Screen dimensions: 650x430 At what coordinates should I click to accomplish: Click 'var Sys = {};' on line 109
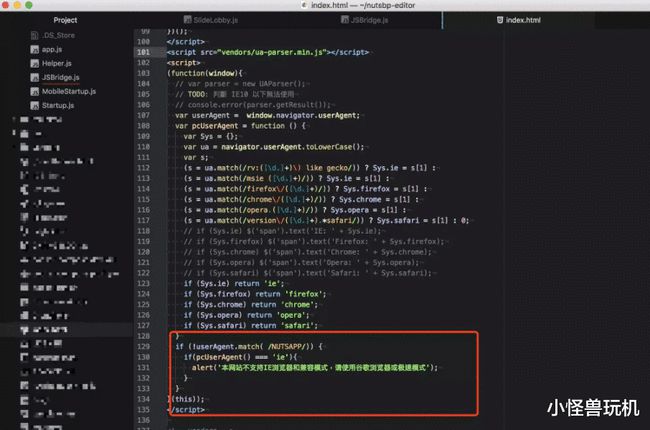pyautogui.click(x=211, y=136)
